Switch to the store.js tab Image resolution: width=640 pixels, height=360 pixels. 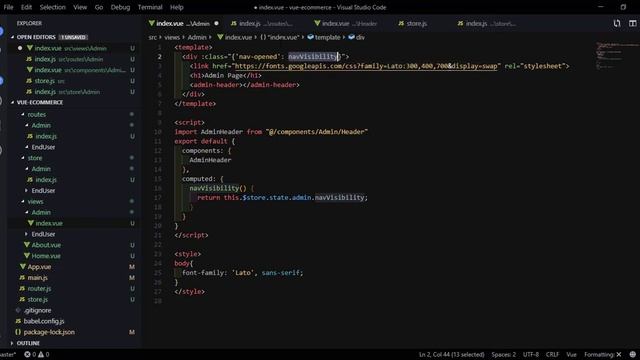point(416,24)
